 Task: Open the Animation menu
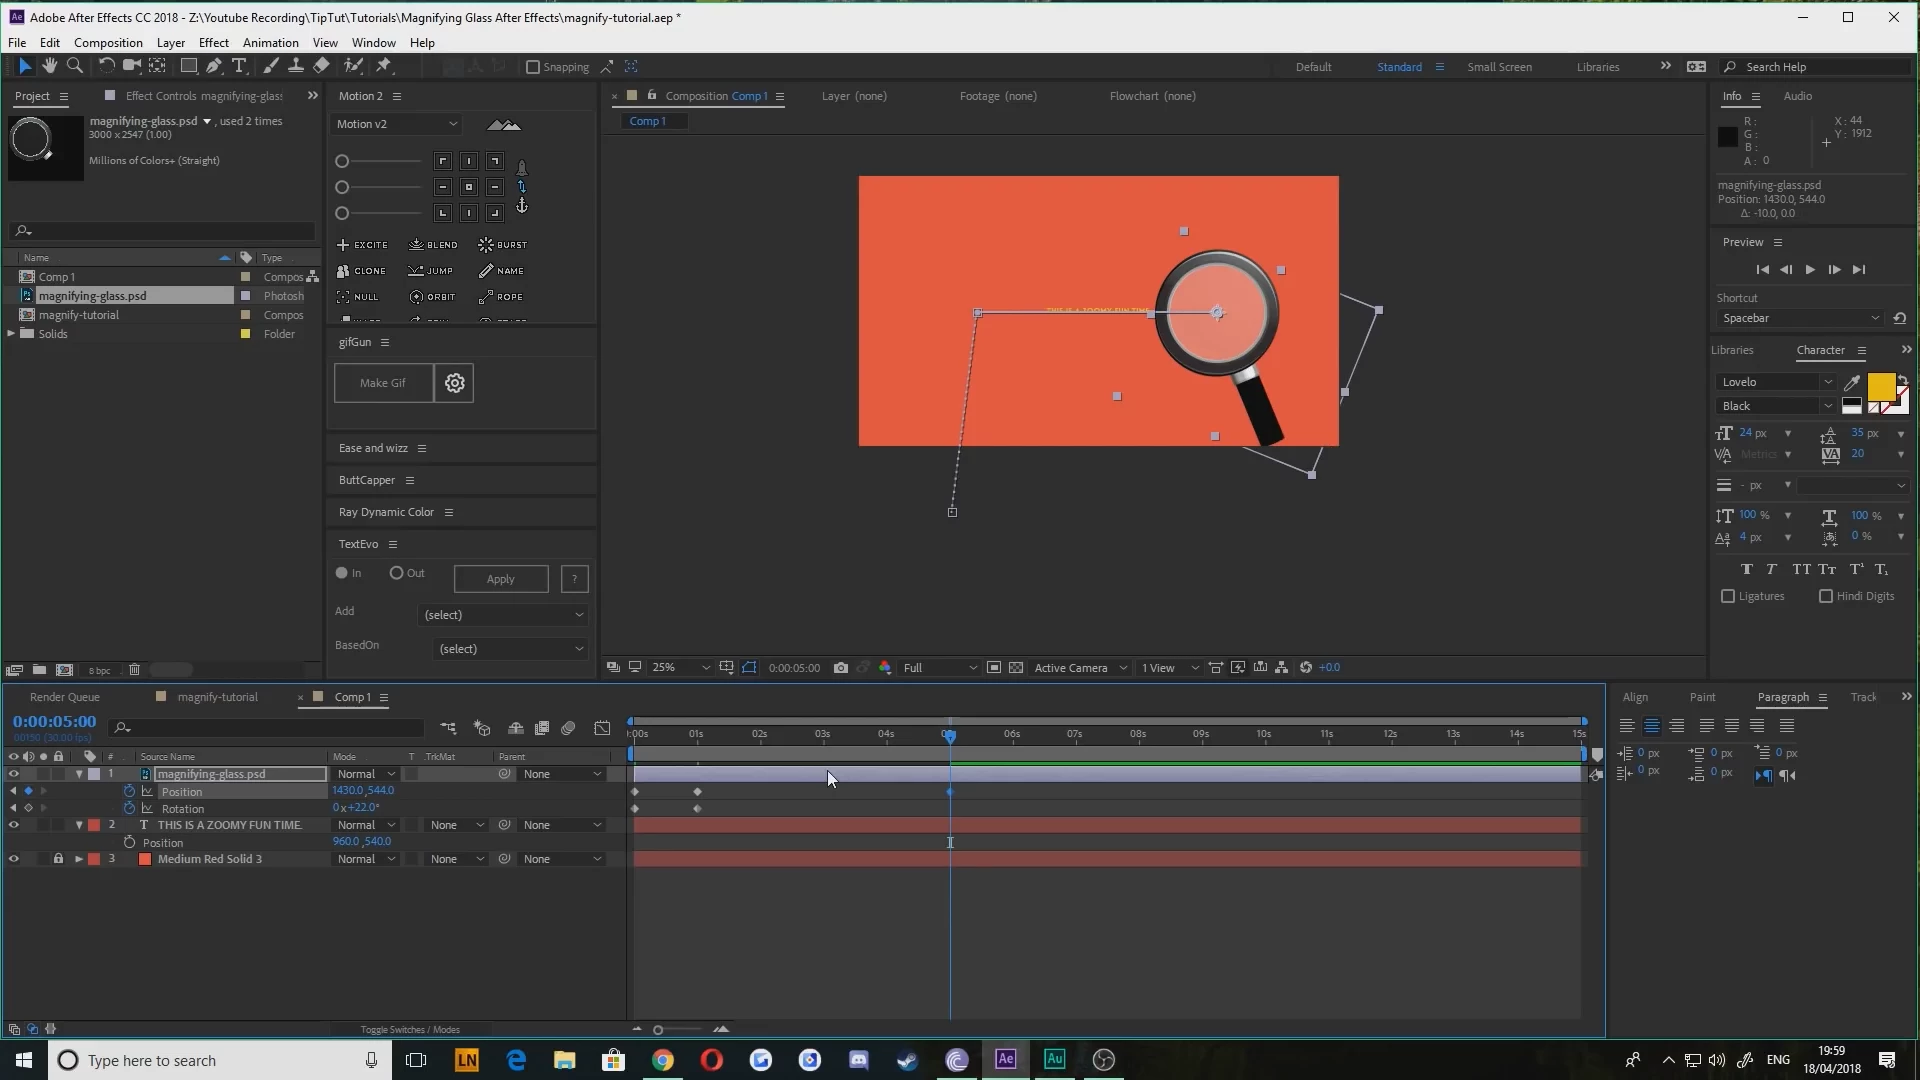point(270,43)
